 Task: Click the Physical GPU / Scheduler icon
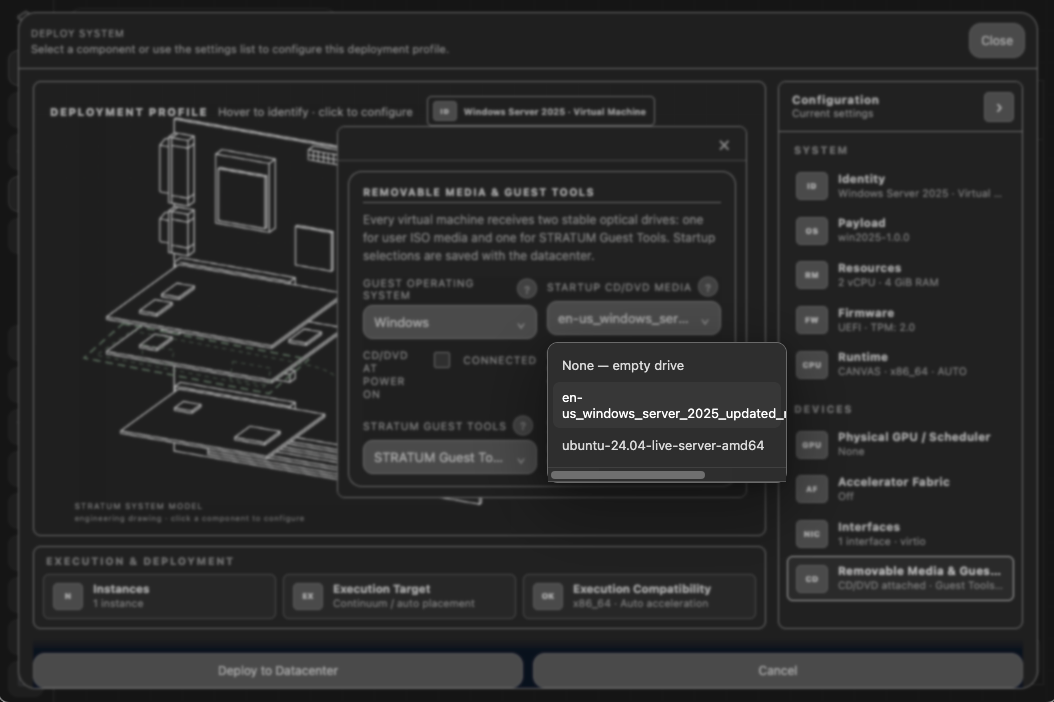(x=811, y=444)
